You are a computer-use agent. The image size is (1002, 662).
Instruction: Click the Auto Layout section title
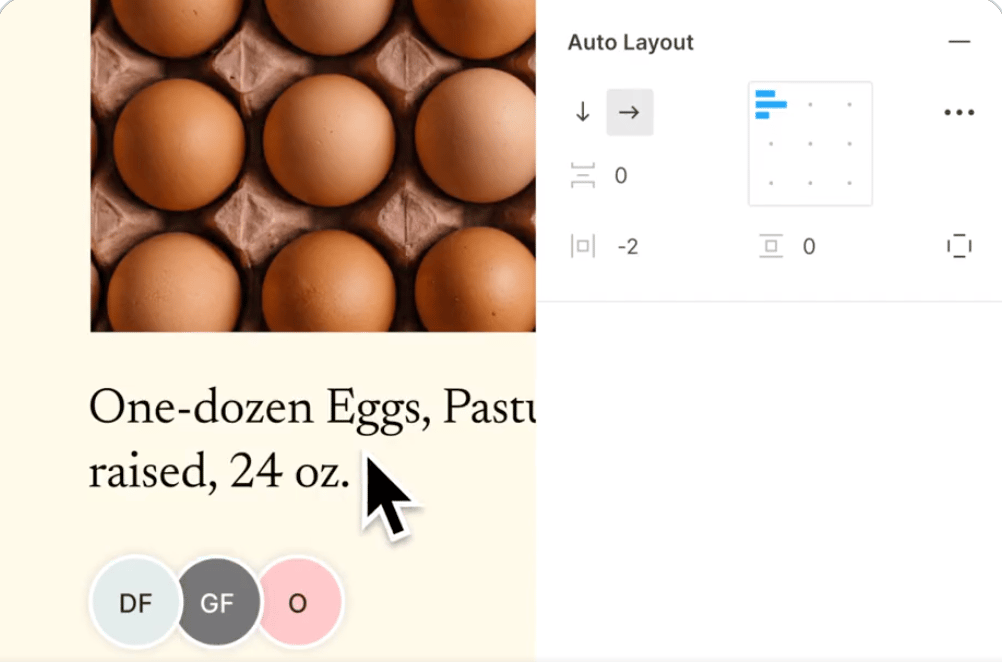pyautogui.click(x=631, y=42)
